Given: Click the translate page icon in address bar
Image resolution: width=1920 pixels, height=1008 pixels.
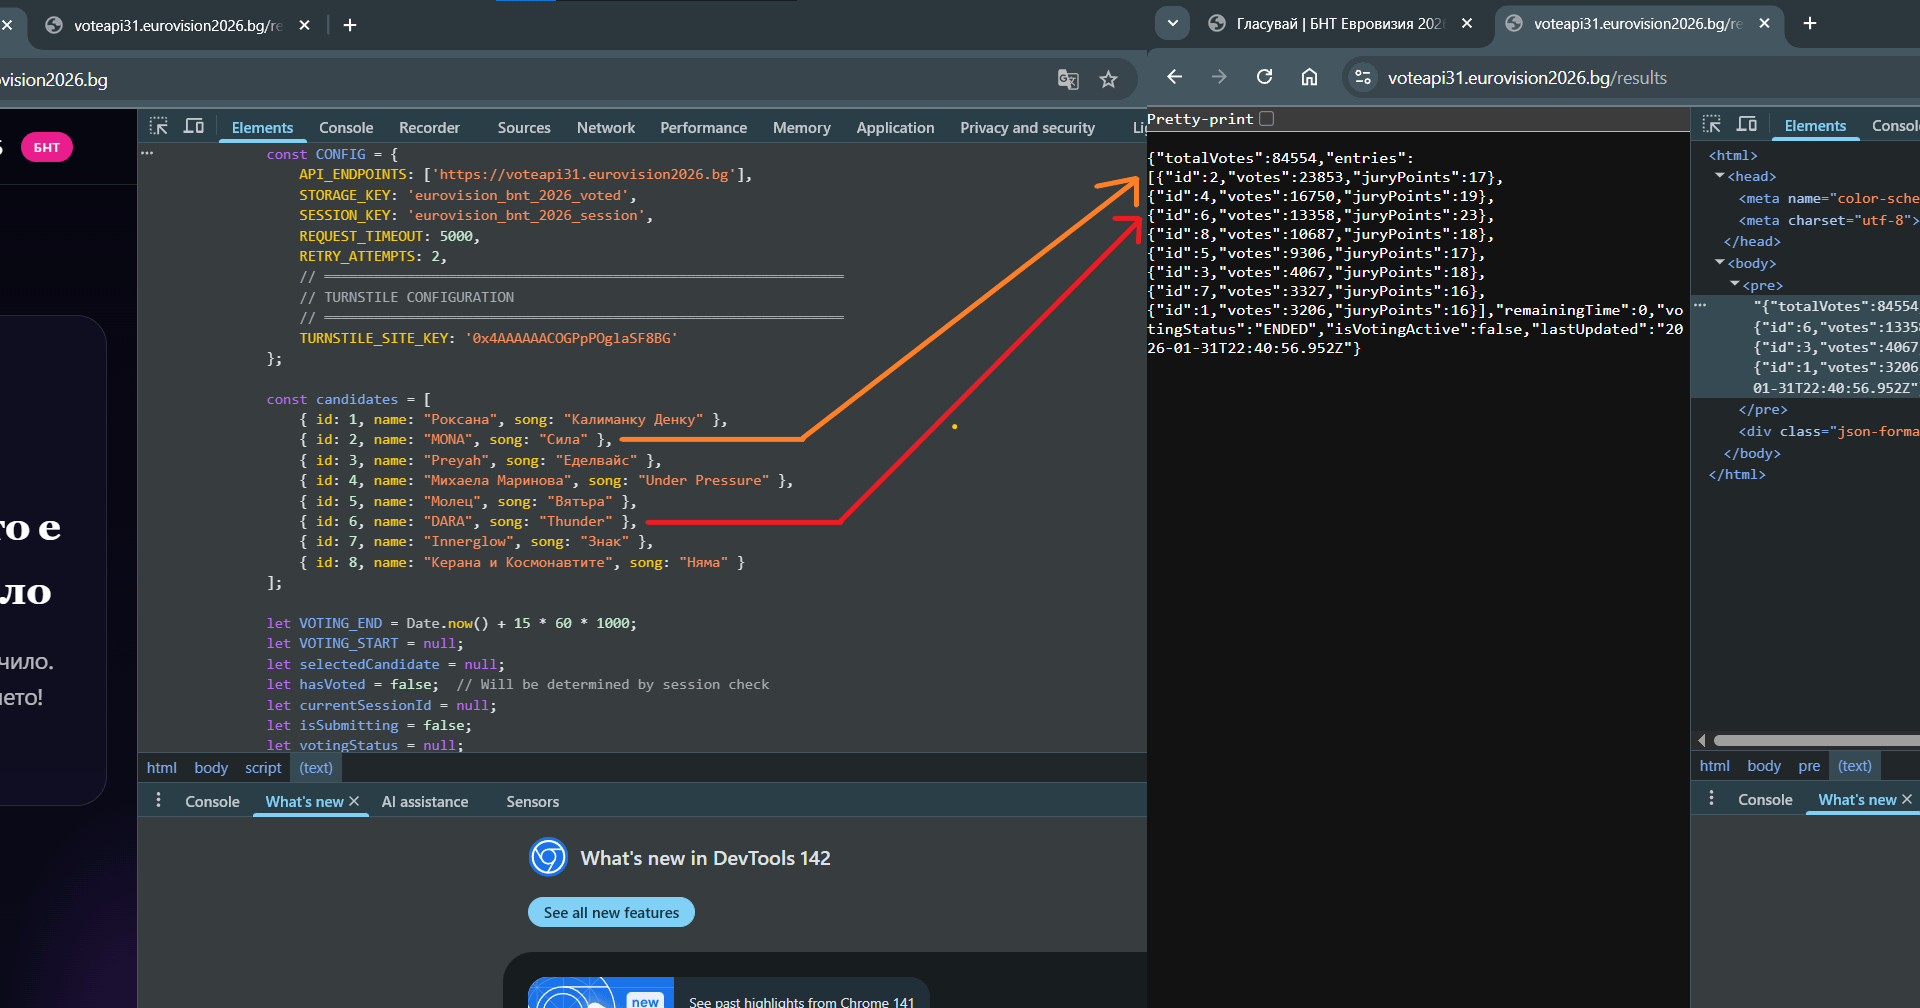Looking at the screenshot, I should (1068, 80).
